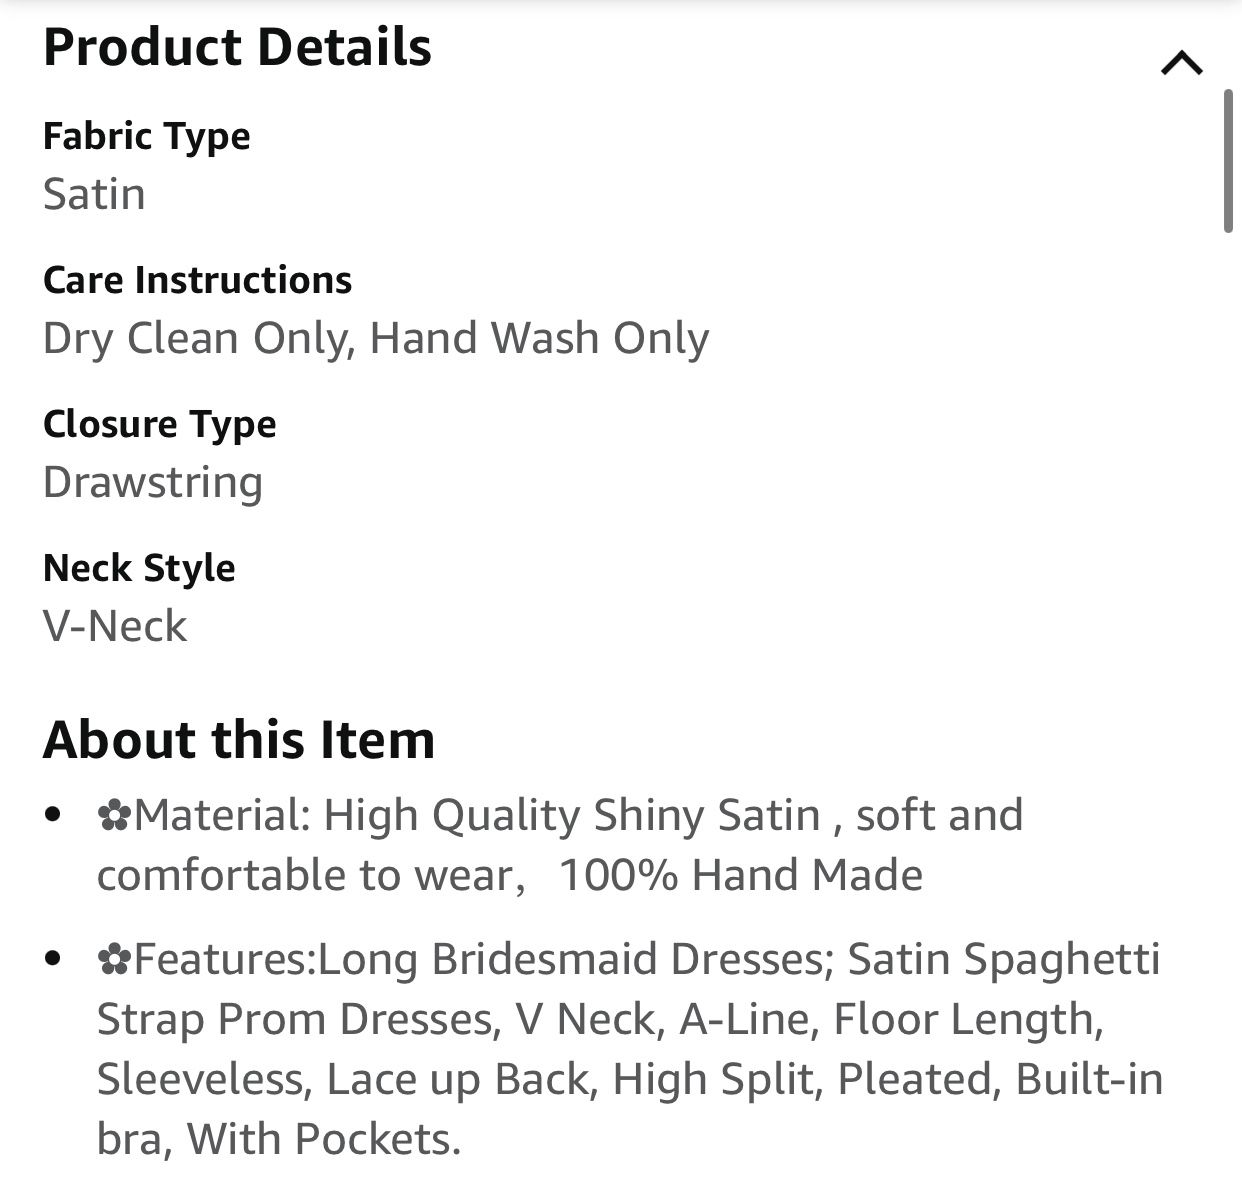
Task: Click the 100% Hand Made text
Action: coord(741,876)
